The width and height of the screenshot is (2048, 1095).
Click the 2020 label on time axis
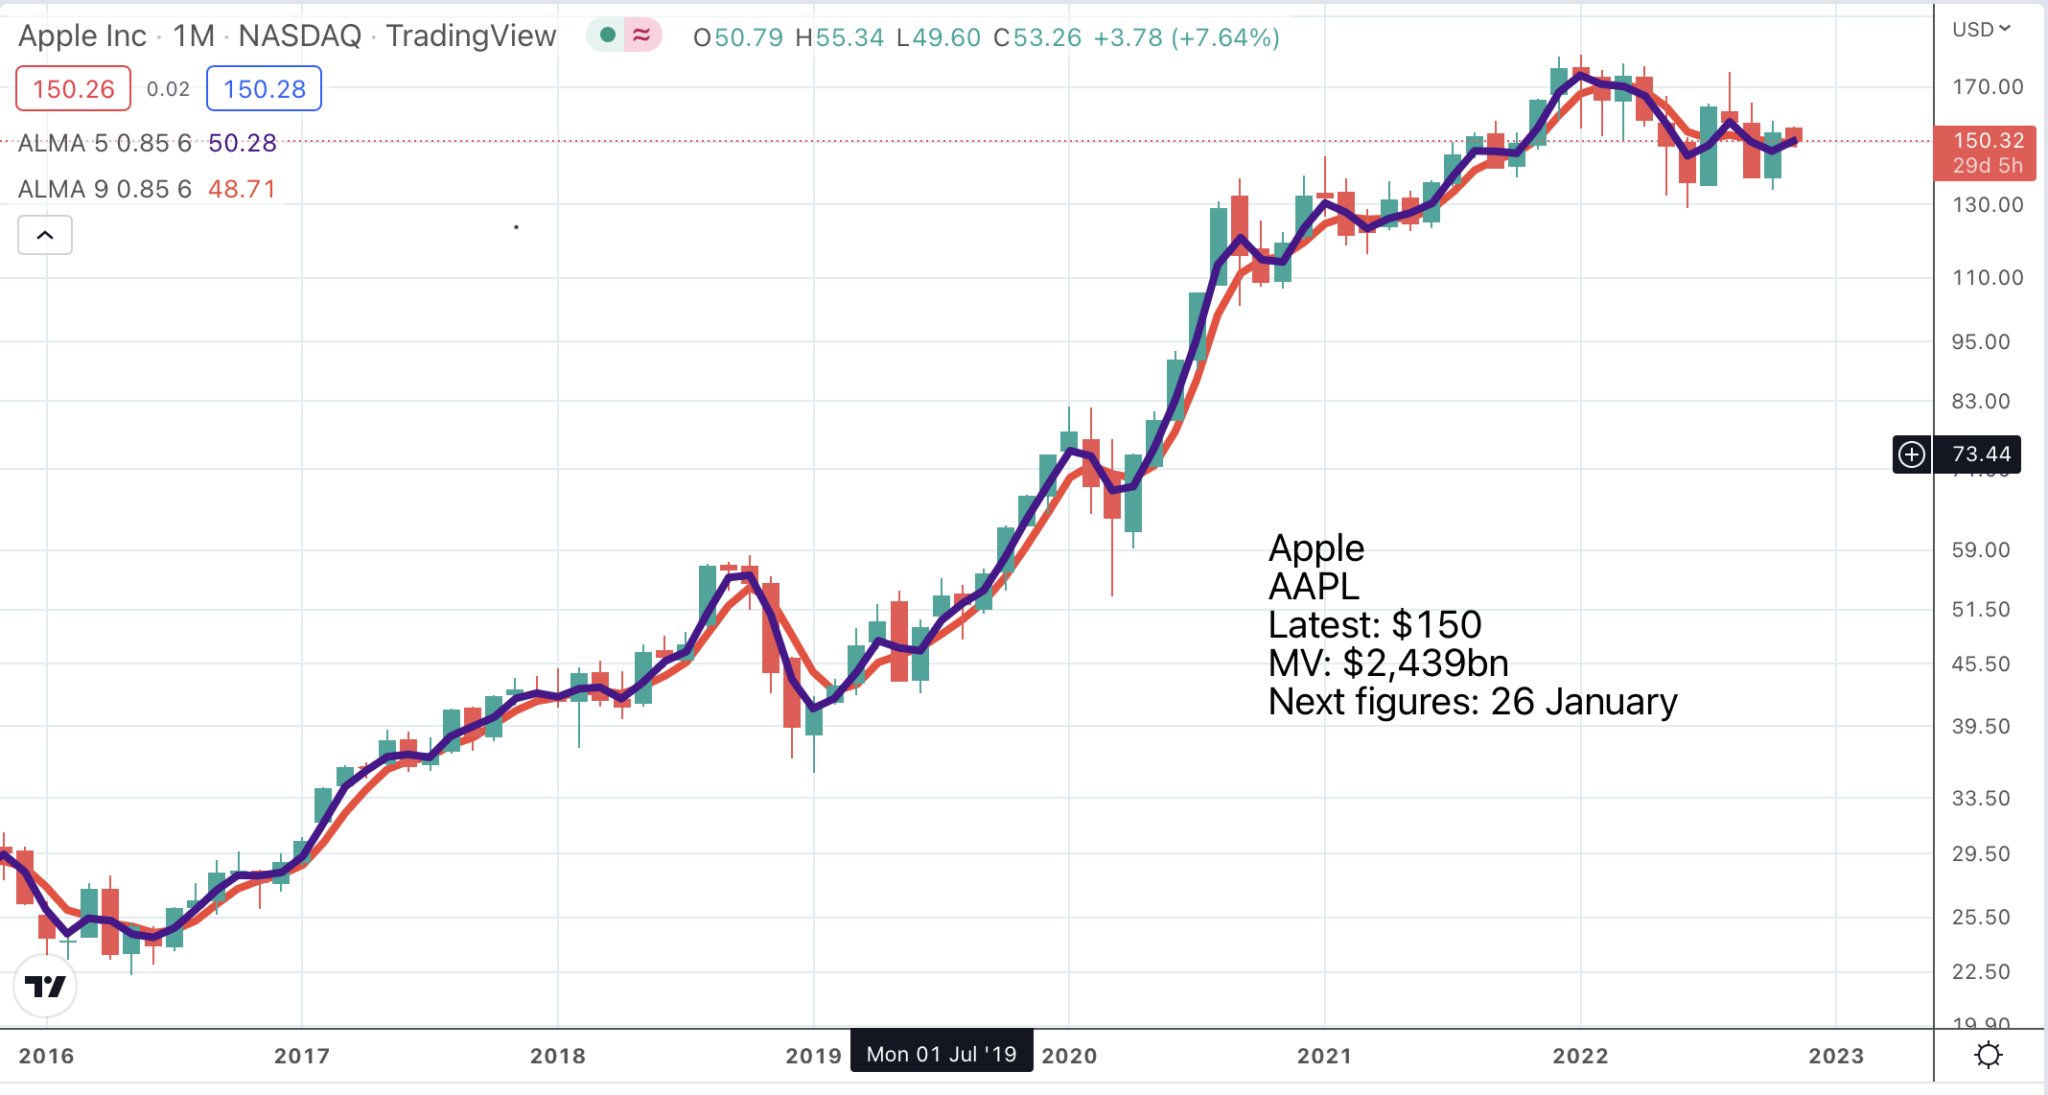pyautogui.click(x=1069, y=1055)
